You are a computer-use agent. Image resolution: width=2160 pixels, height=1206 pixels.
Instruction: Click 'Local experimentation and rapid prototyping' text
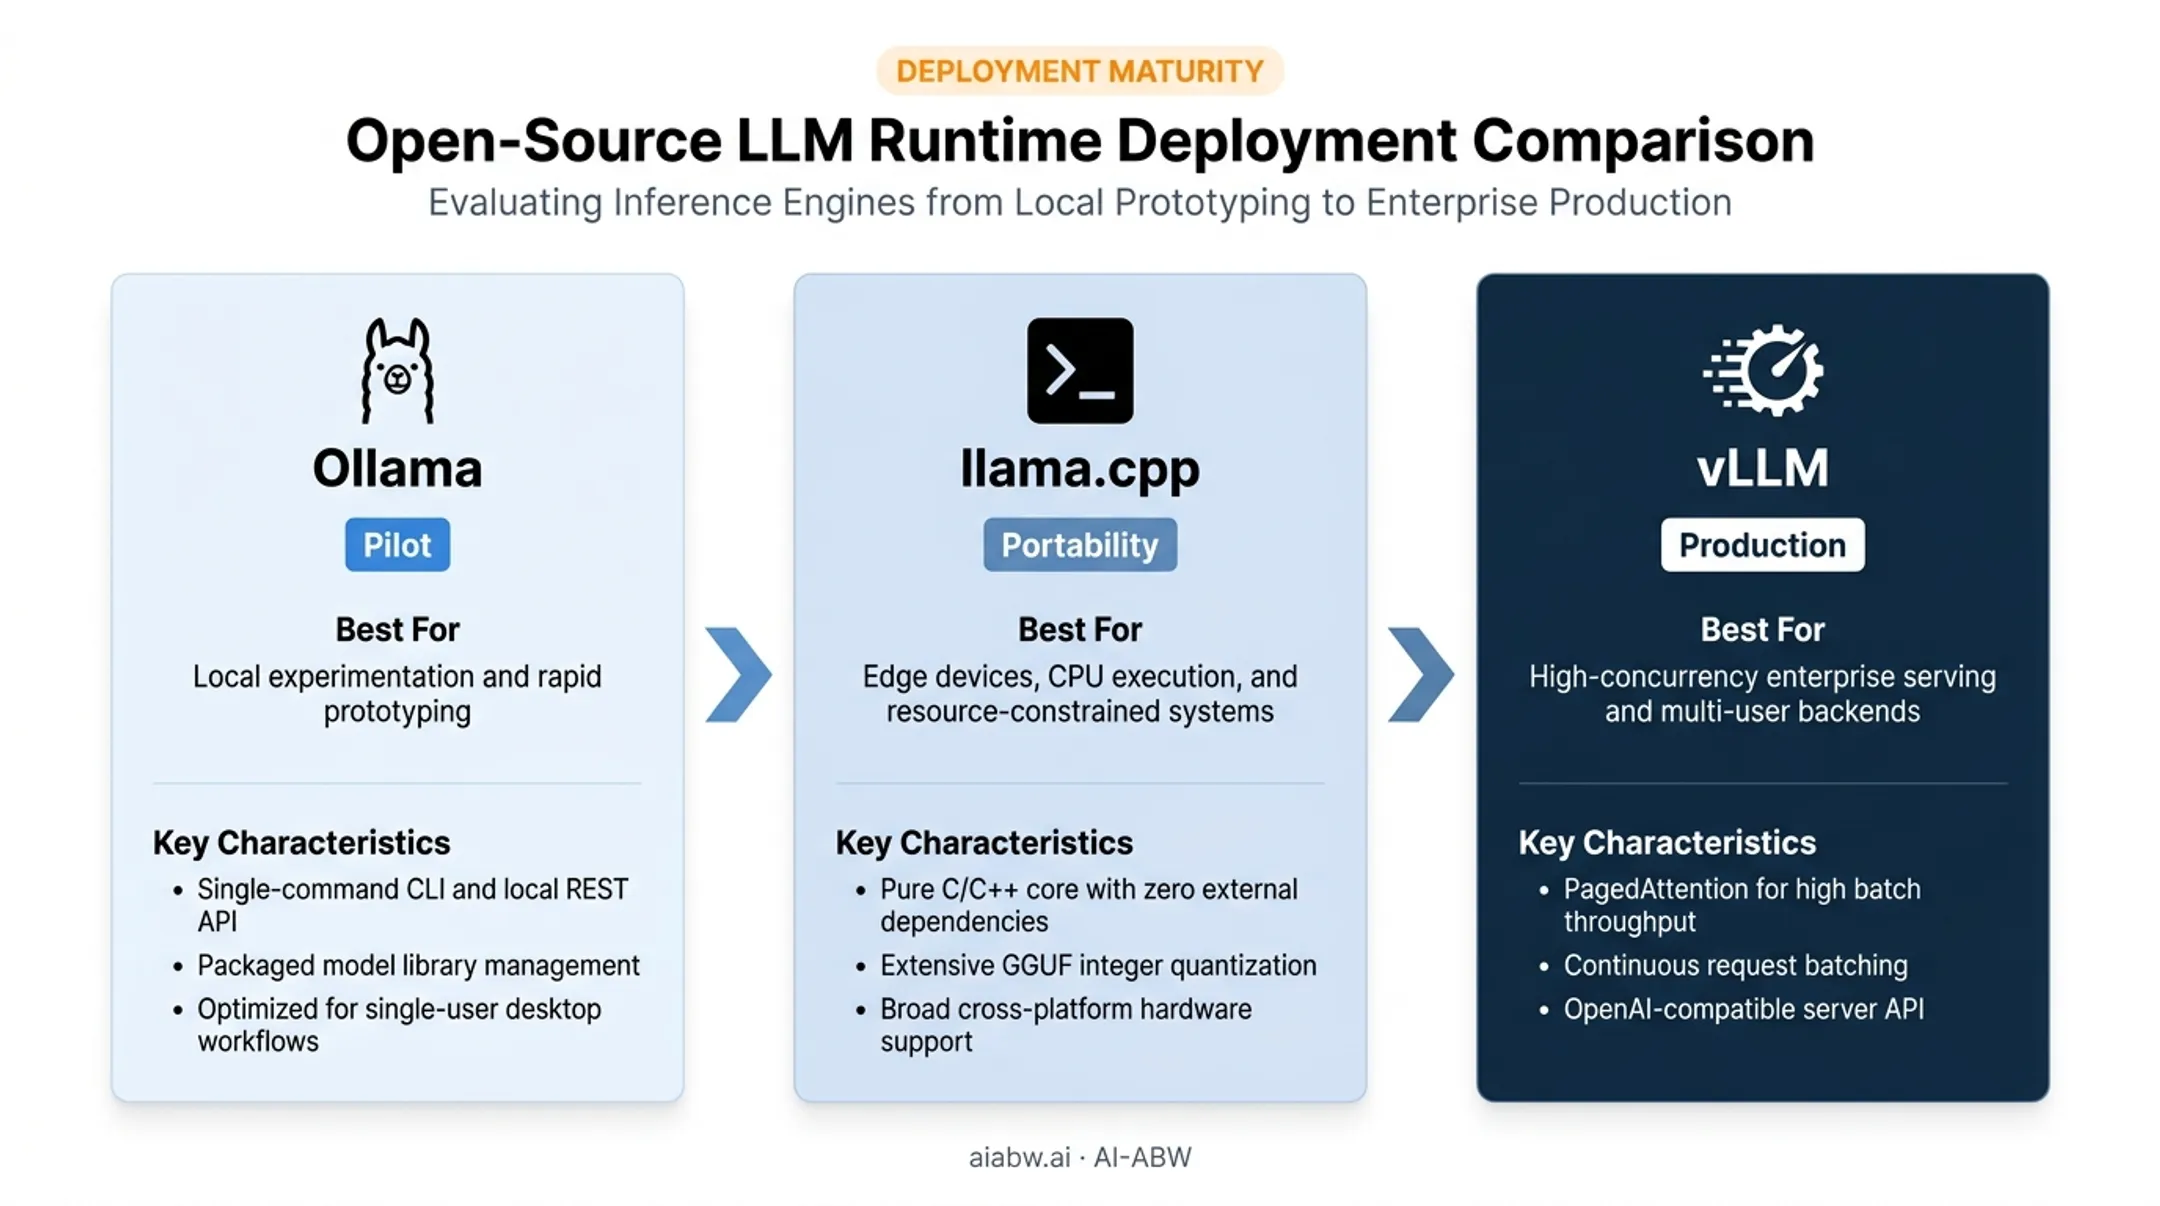click(x=397, y=694)
